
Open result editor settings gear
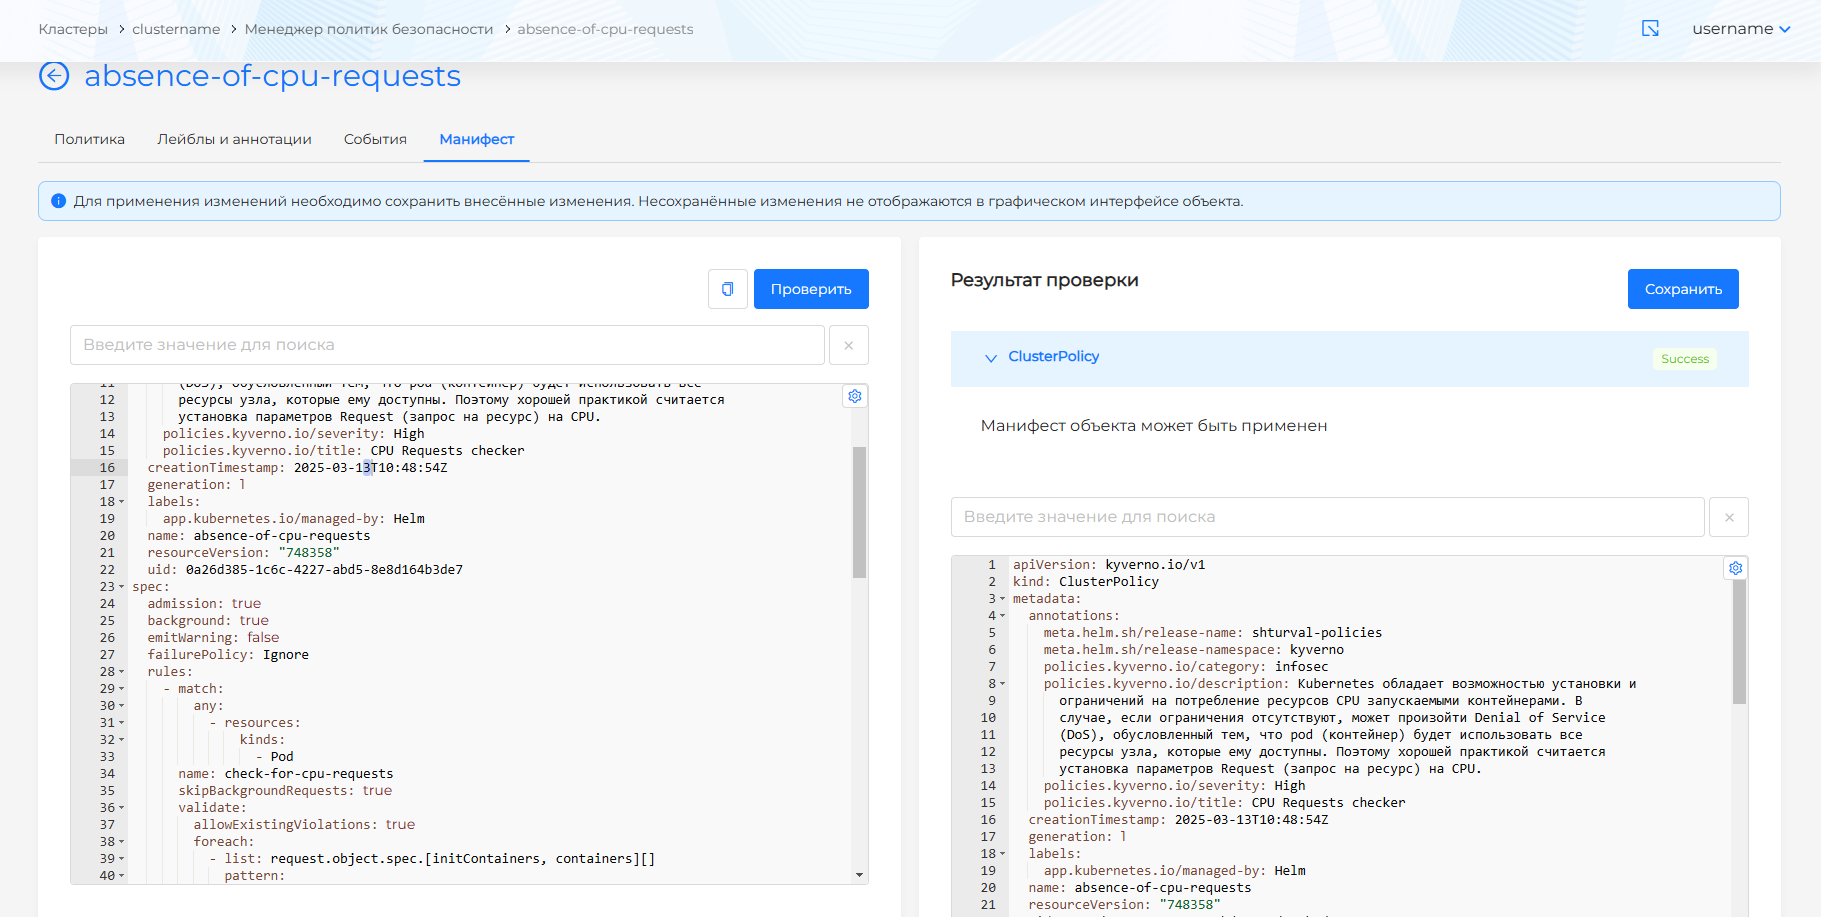click(x=1735, y=568)
